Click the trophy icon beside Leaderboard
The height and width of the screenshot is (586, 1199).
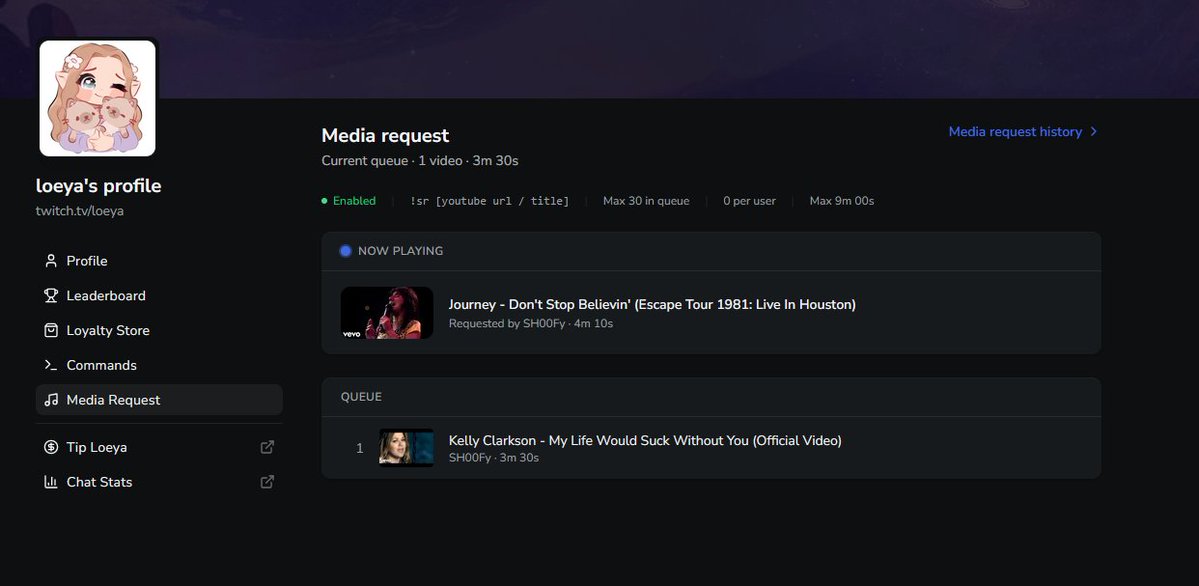51,295
